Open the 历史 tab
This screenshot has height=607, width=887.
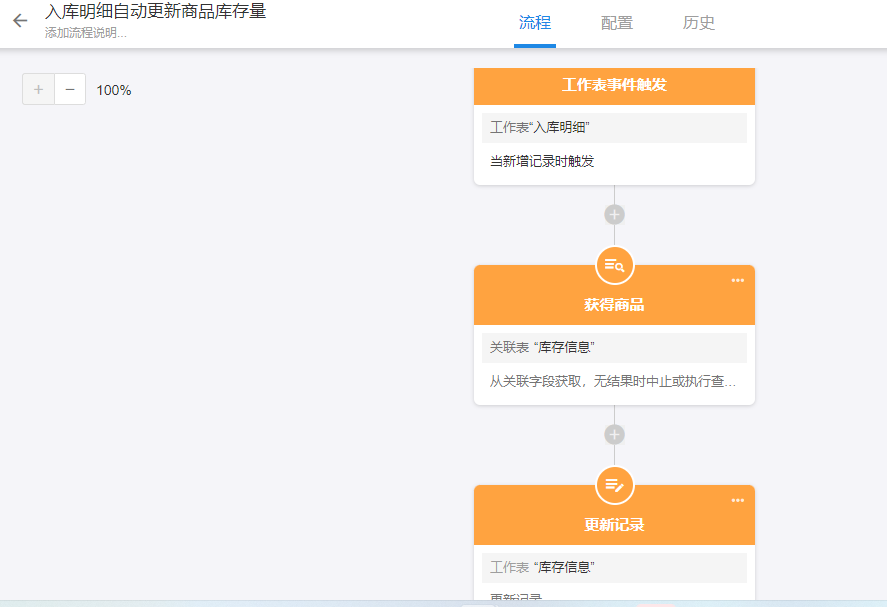699,23
